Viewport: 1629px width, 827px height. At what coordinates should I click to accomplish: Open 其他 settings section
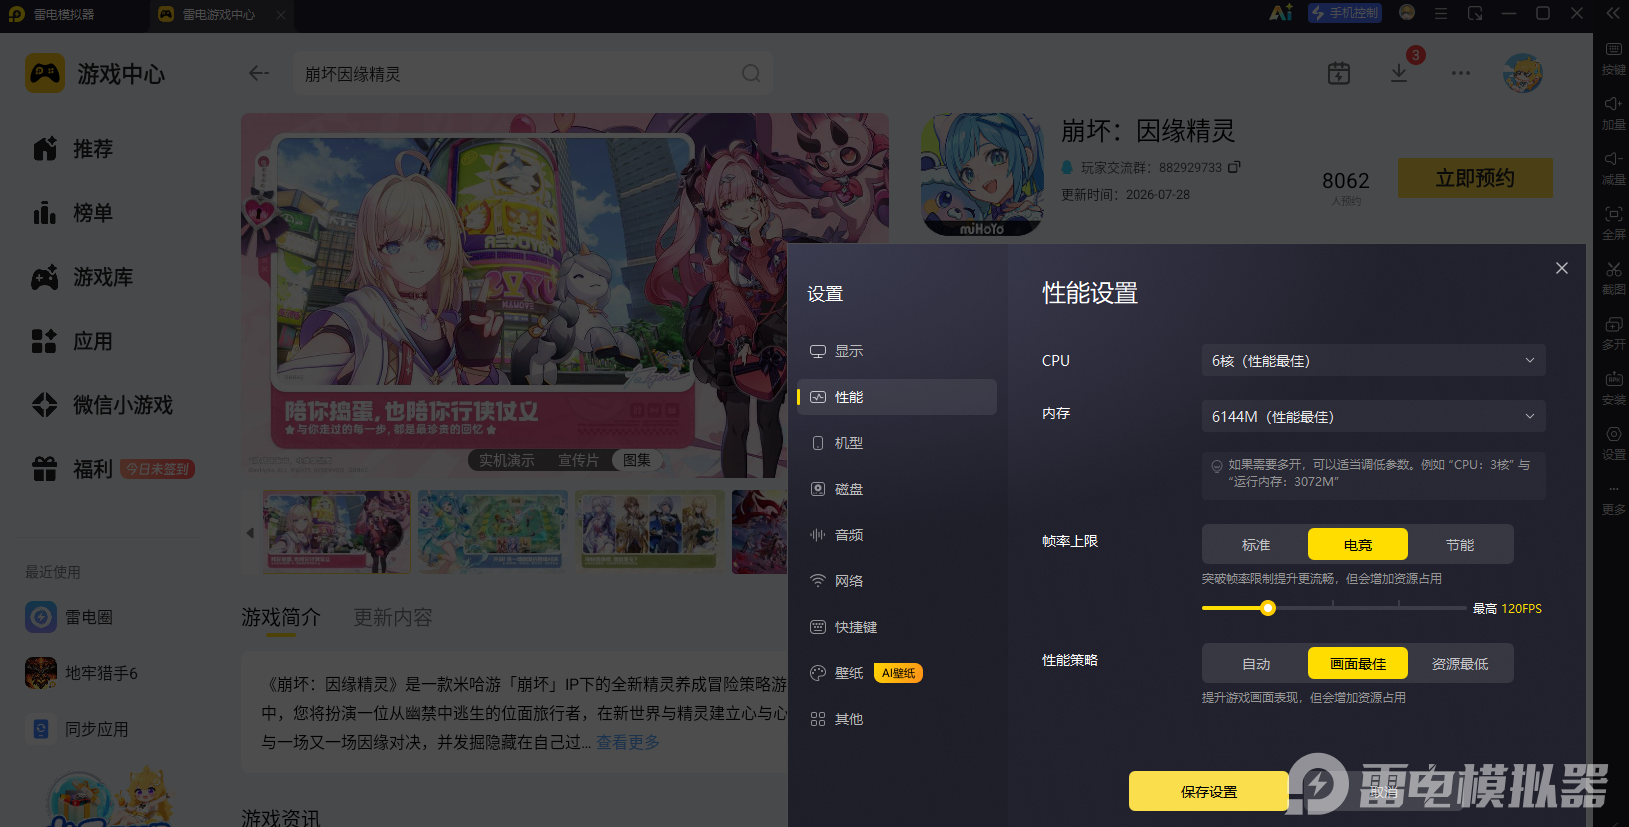(x=897, y=719)
